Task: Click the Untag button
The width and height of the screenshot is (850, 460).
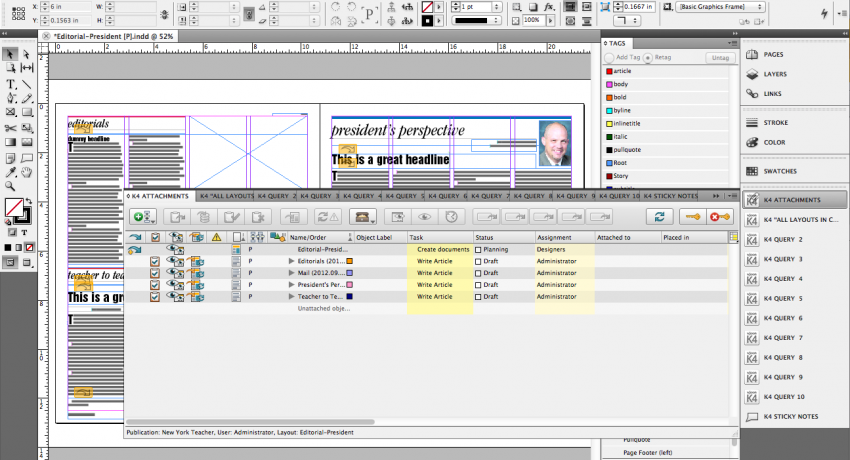Action: (x=720, y=57)
